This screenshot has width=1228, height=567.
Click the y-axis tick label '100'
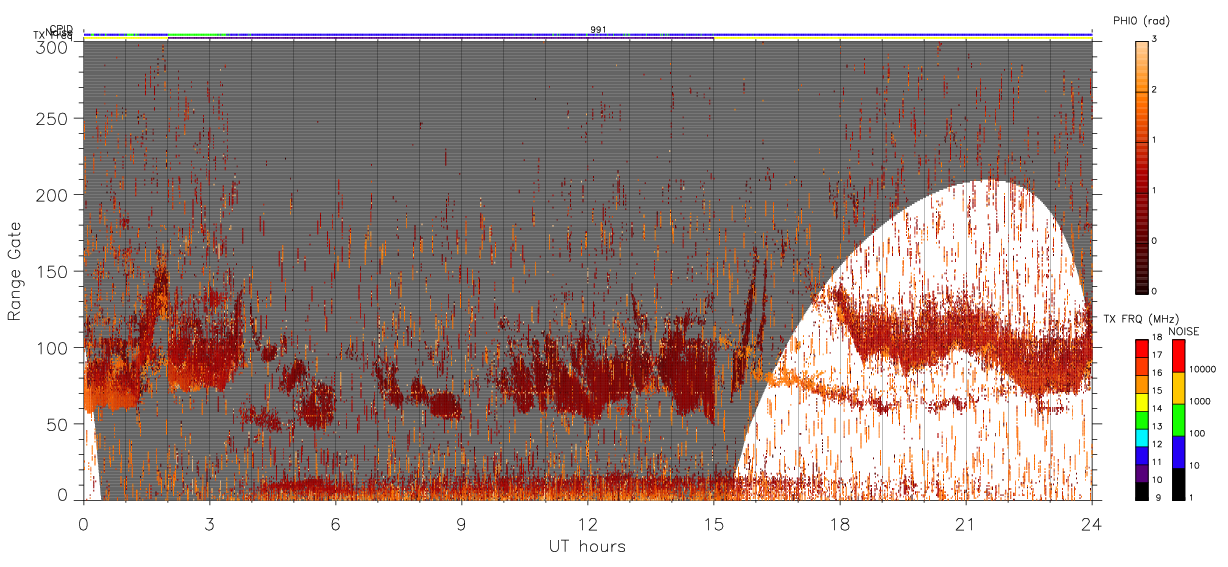(52, 348)
